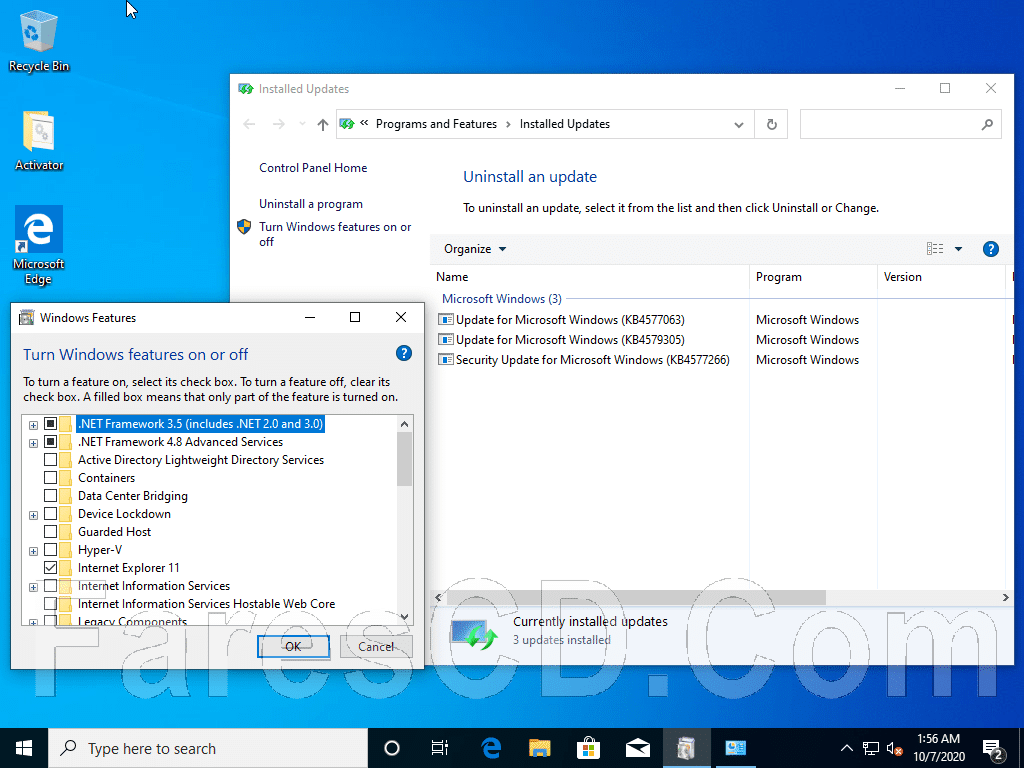Enable the Device Lockdown checkbox
The width and height of the screenshot is (1024, 768).
50,514
